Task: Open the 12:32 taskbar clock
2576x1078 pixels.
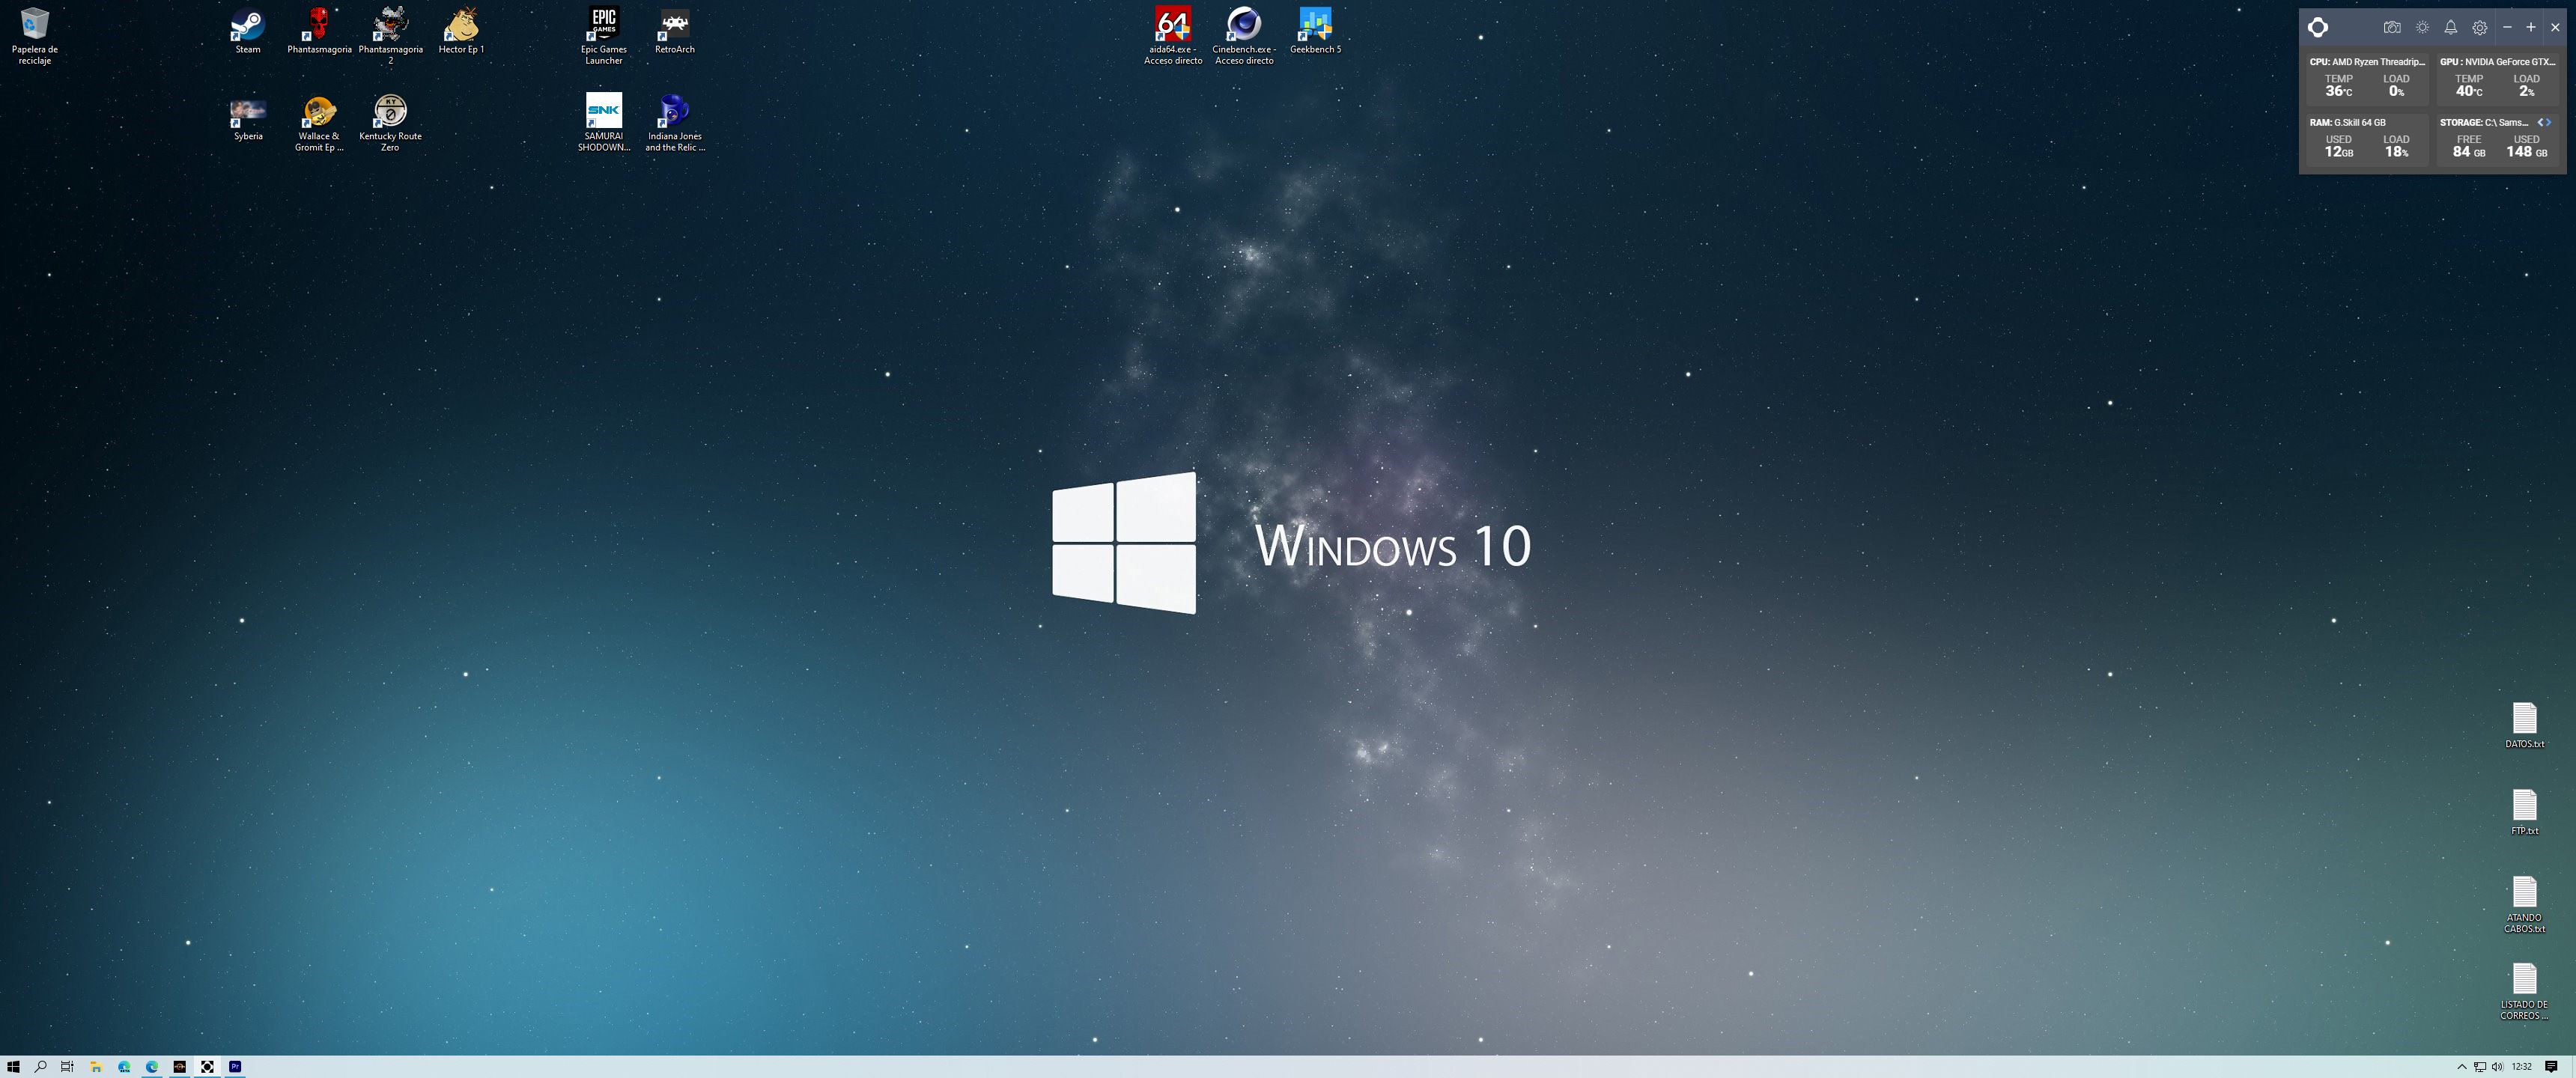Action: [2522, 1066]
